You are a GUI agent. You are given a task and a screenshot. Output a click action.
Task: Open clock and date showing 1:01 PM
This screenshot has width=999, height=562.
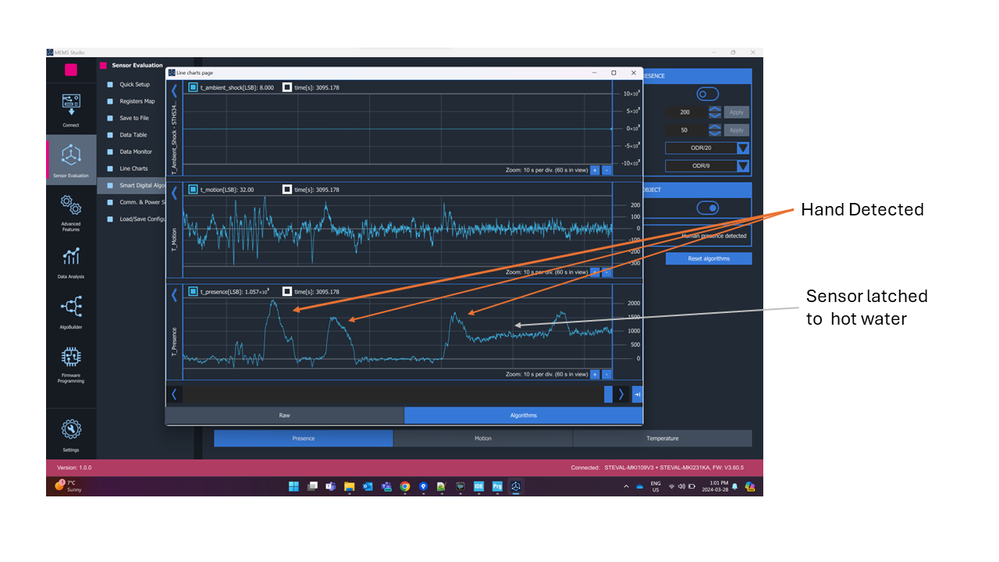click(x=715, y=486)
